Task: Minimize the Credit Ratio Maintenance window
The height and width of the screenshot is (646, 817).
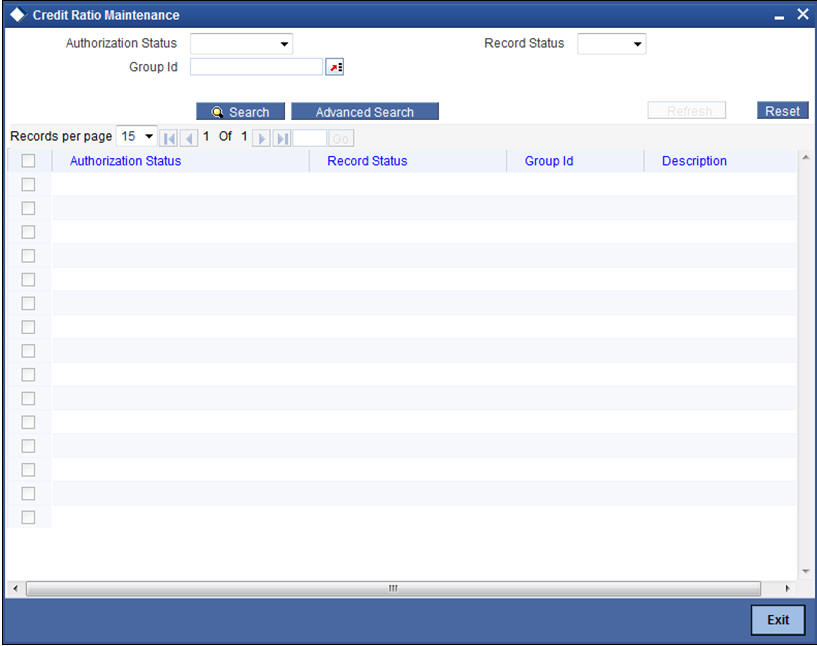Action: (779, 17)
